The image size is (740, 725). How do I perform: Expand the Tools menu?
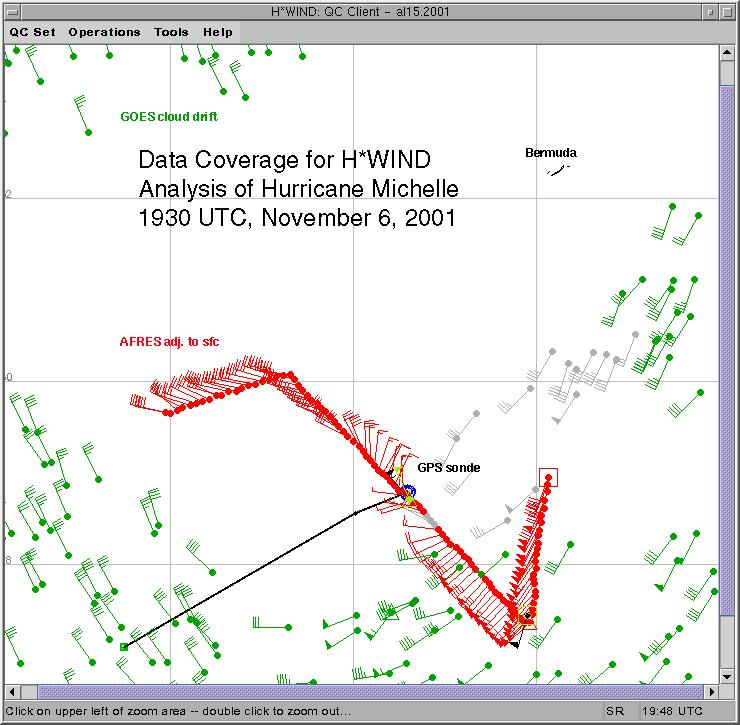pyautogui.click(x=171, y=32)
